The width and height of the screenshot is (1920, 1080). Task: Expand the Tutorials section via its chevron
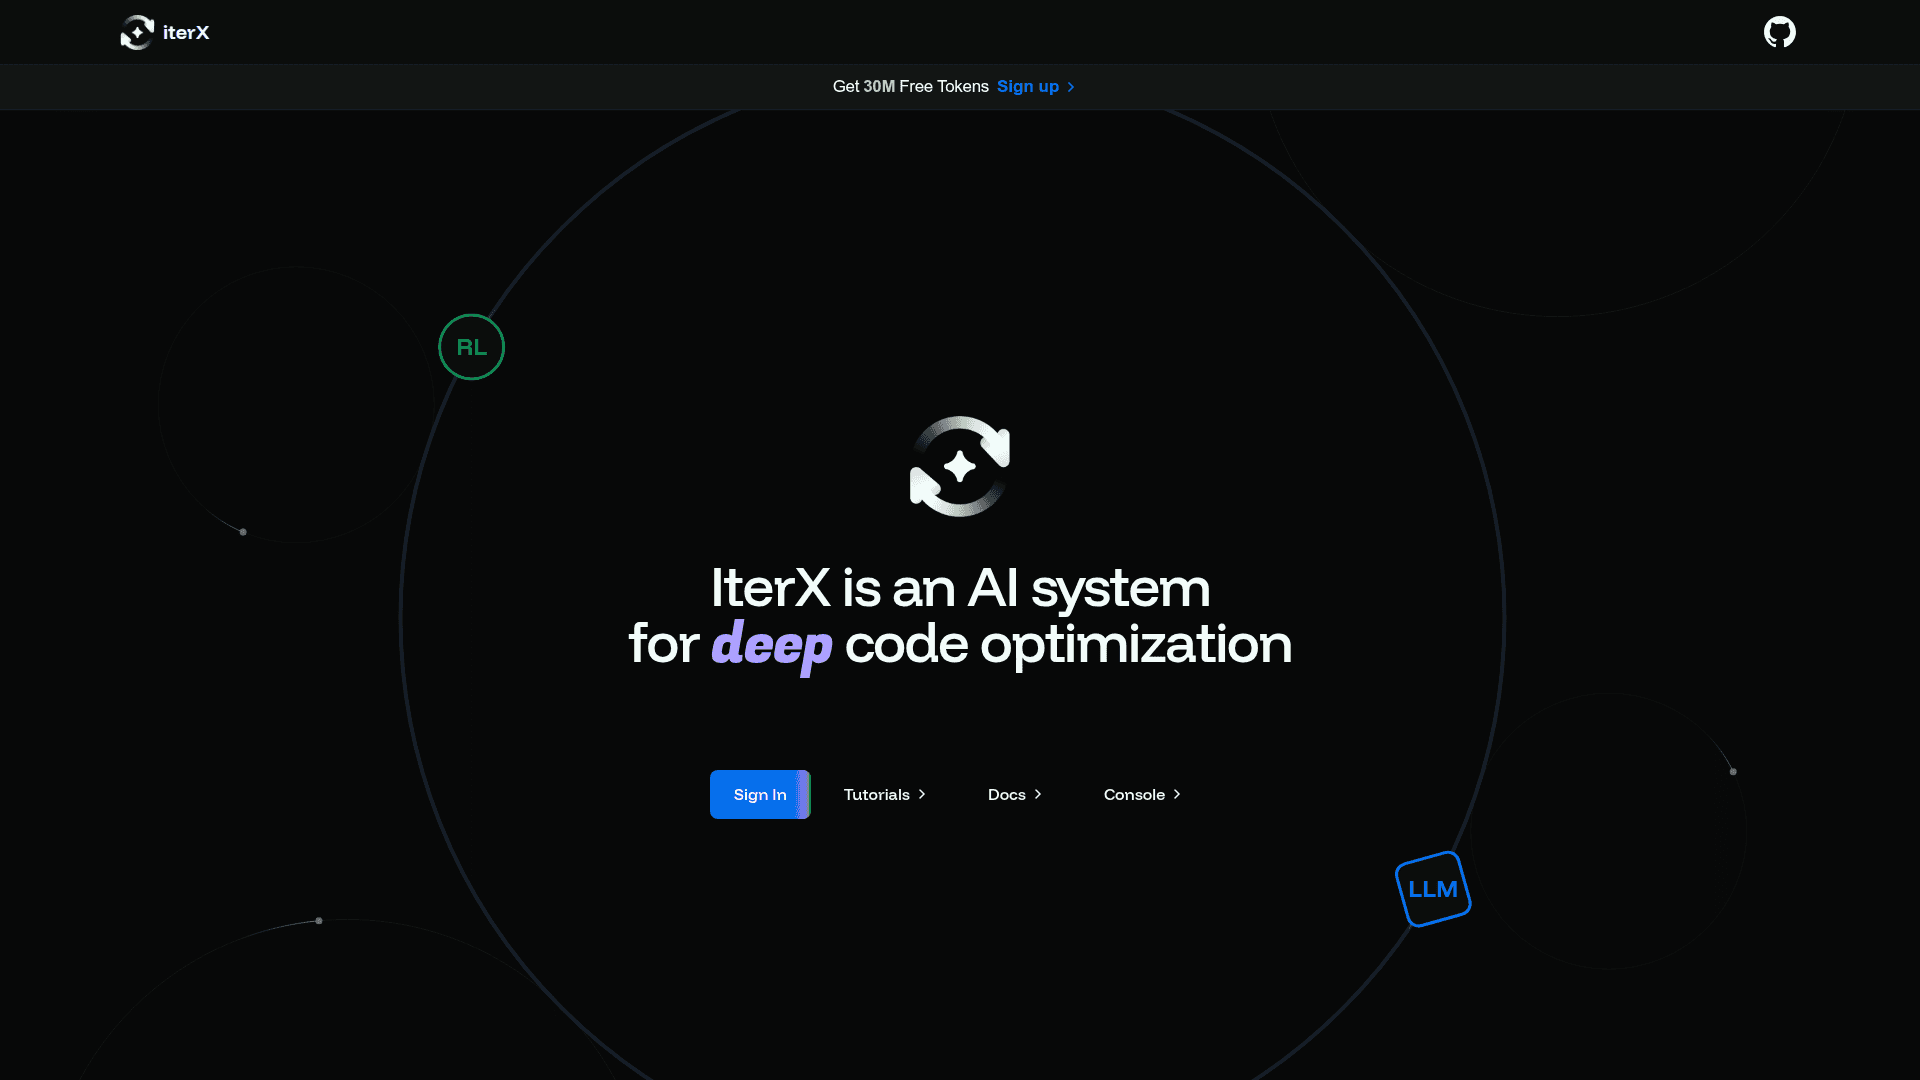[x=921, y=794]
